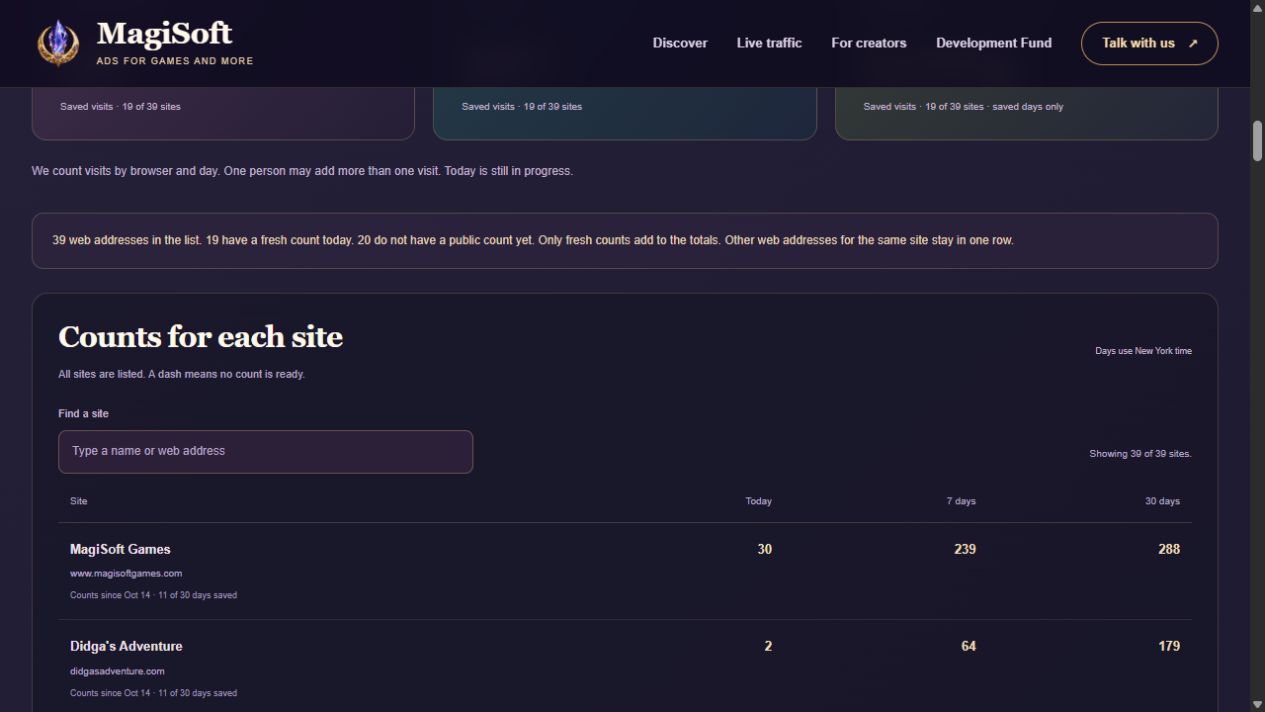Click the Find a site label
This screenshot has width=1265, height=712.
pyautogui.click(x=83, y=413)
